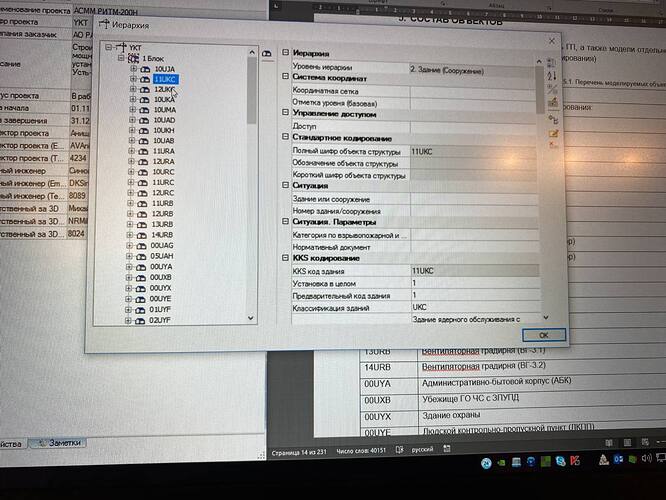Select the 11UKC tree item

(165, 79)
